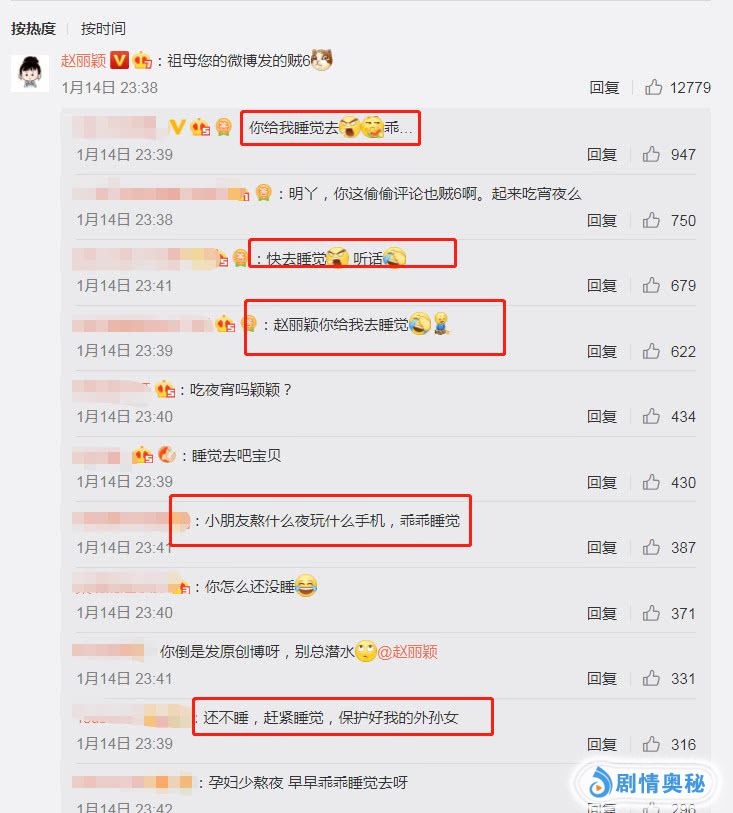Image resolution: width=733 pixels, height=813 pixels.
Task: Like the comment with 12779 likes
Action: click(653, 87)
